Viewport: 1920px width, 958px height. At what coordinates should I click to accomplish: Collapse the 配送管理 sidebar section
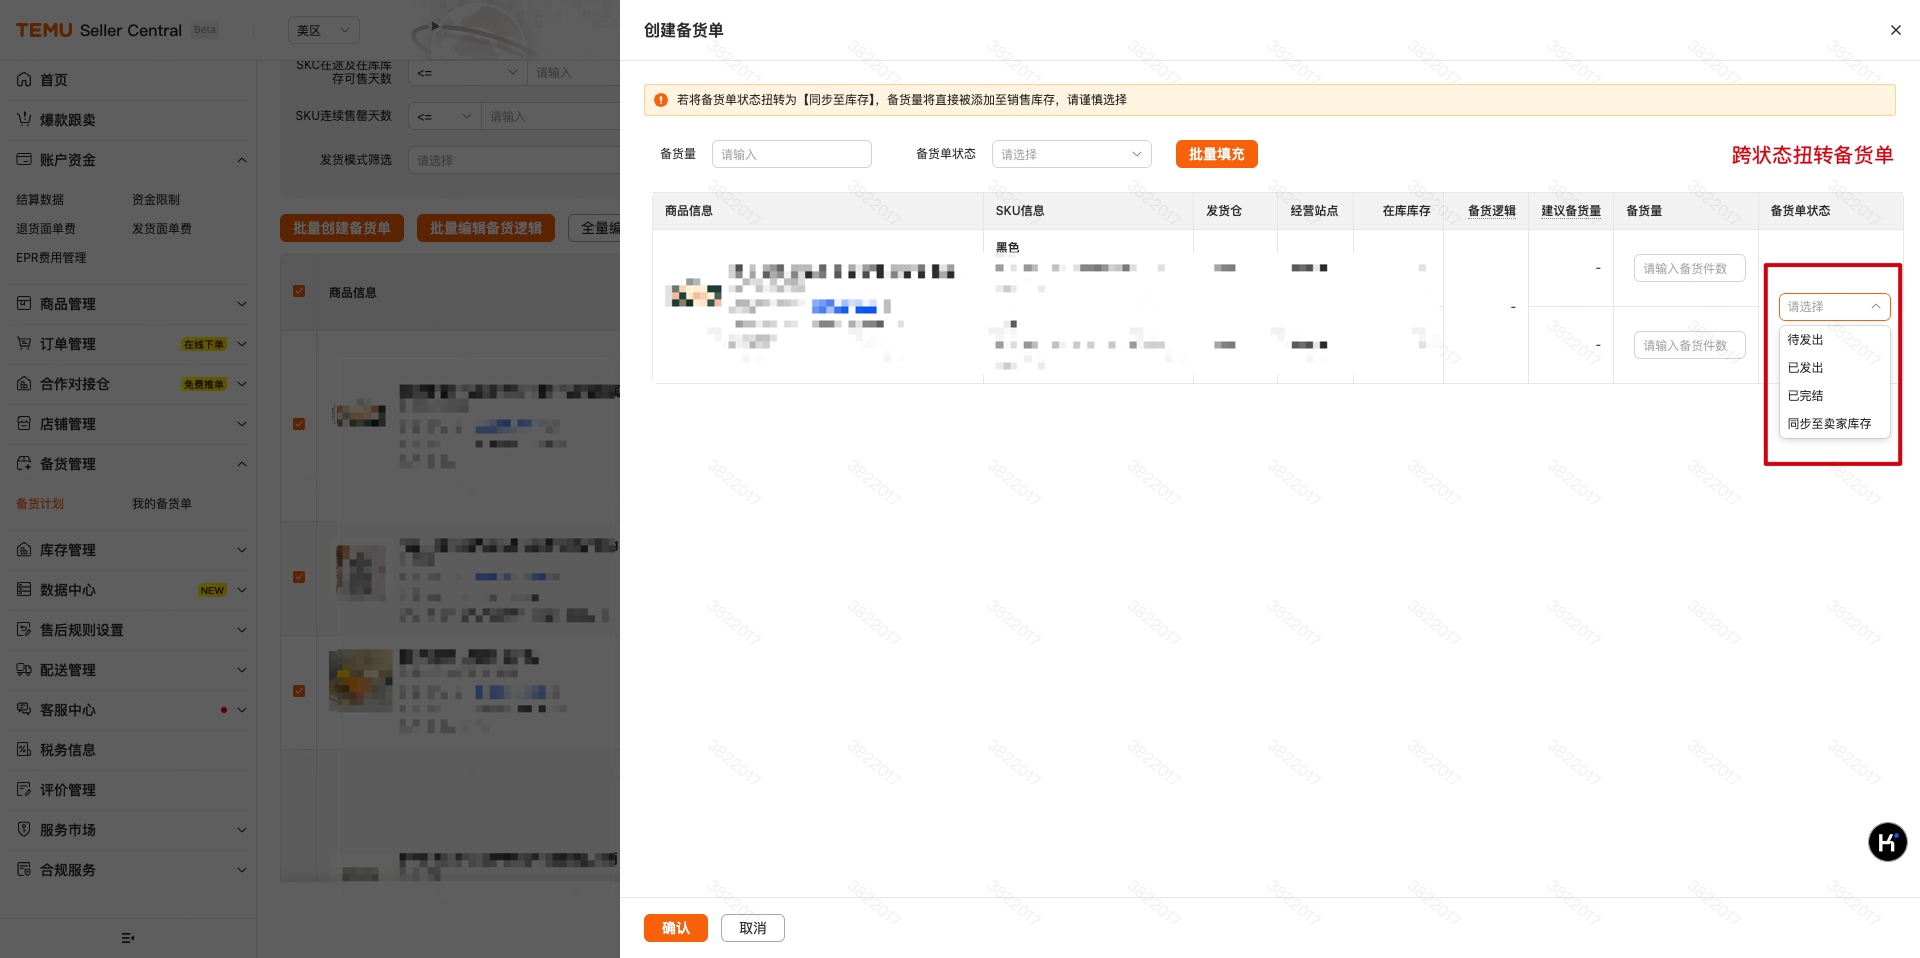point(241,669)
